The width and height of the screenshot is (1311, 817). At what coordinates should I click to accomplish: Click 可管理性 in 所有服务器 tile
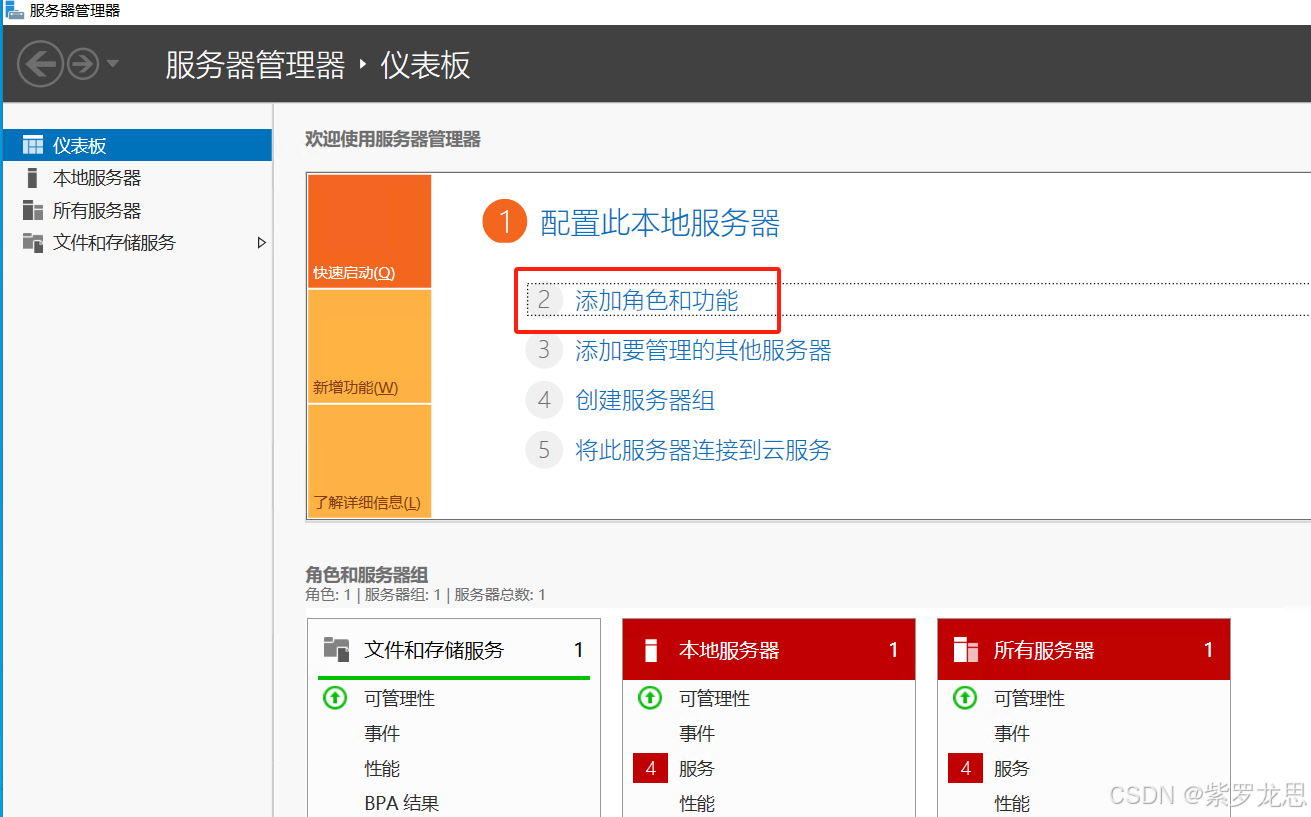[x=1029, y=698]
